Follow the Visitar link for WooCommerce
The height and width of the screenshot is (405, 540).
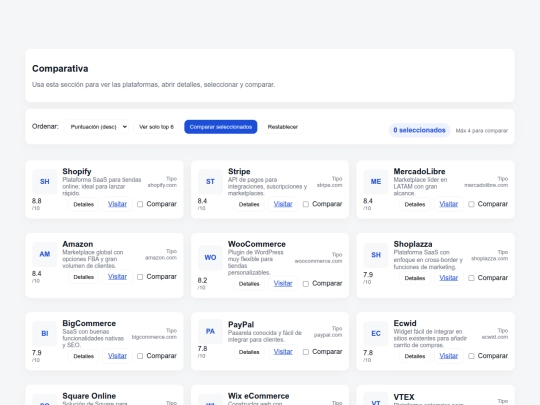tap(283, 283)
